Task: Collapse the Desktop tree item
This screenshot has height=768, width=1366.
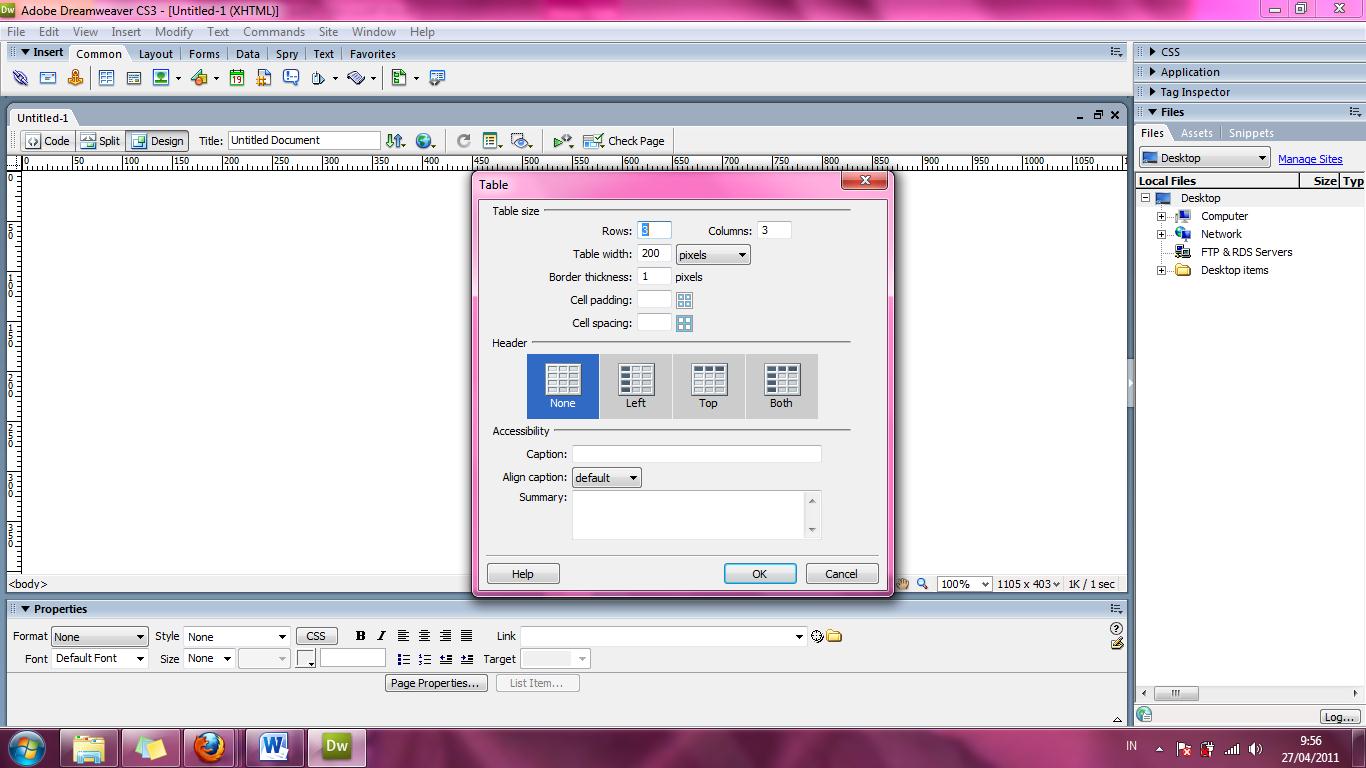Action: (x=1144, y=198)
